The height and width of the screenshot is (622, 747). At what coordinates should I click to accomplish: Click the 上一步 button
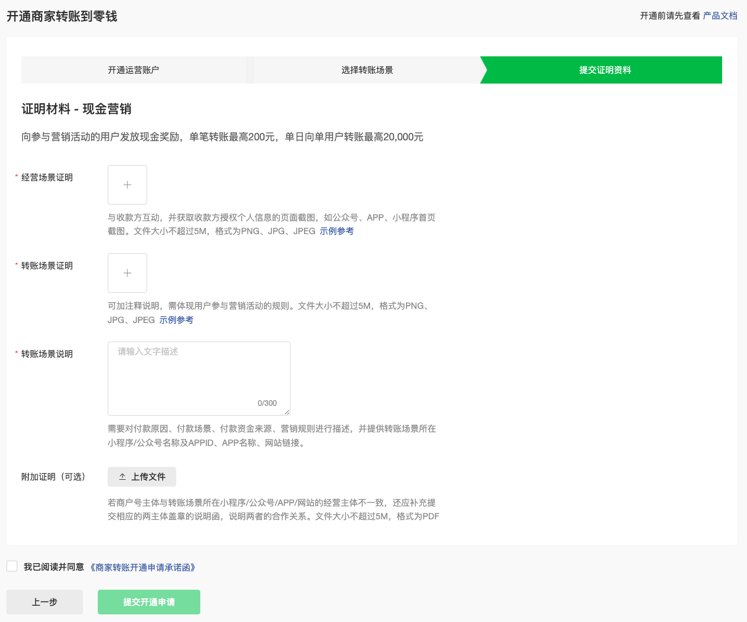point(45,602)
